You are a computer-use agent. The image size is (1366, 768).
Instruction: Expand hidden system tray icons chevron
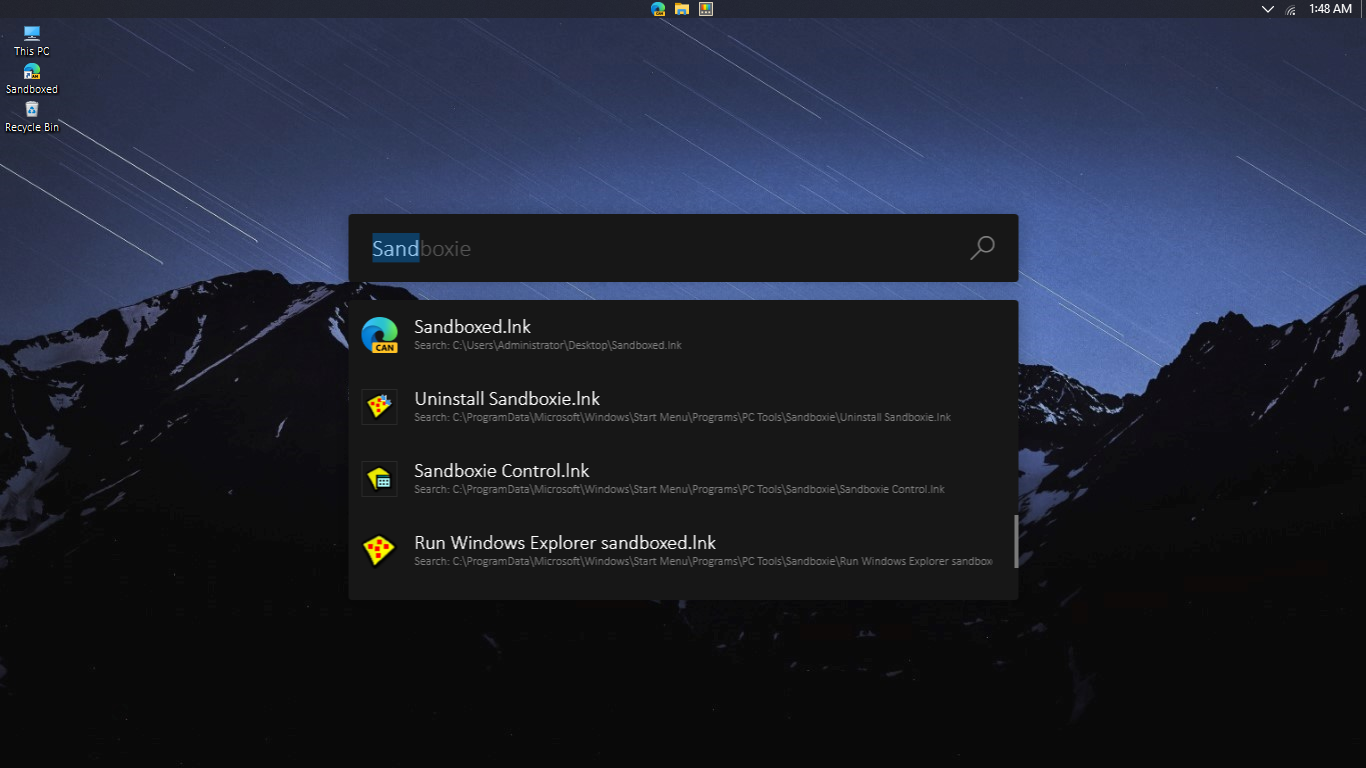pyautogui.click(x=1268, y=9)
